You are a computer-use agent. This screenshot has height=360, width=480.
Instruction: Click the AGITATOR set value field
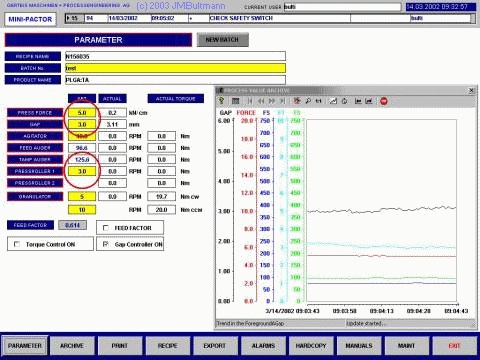(x=82, y=136)
